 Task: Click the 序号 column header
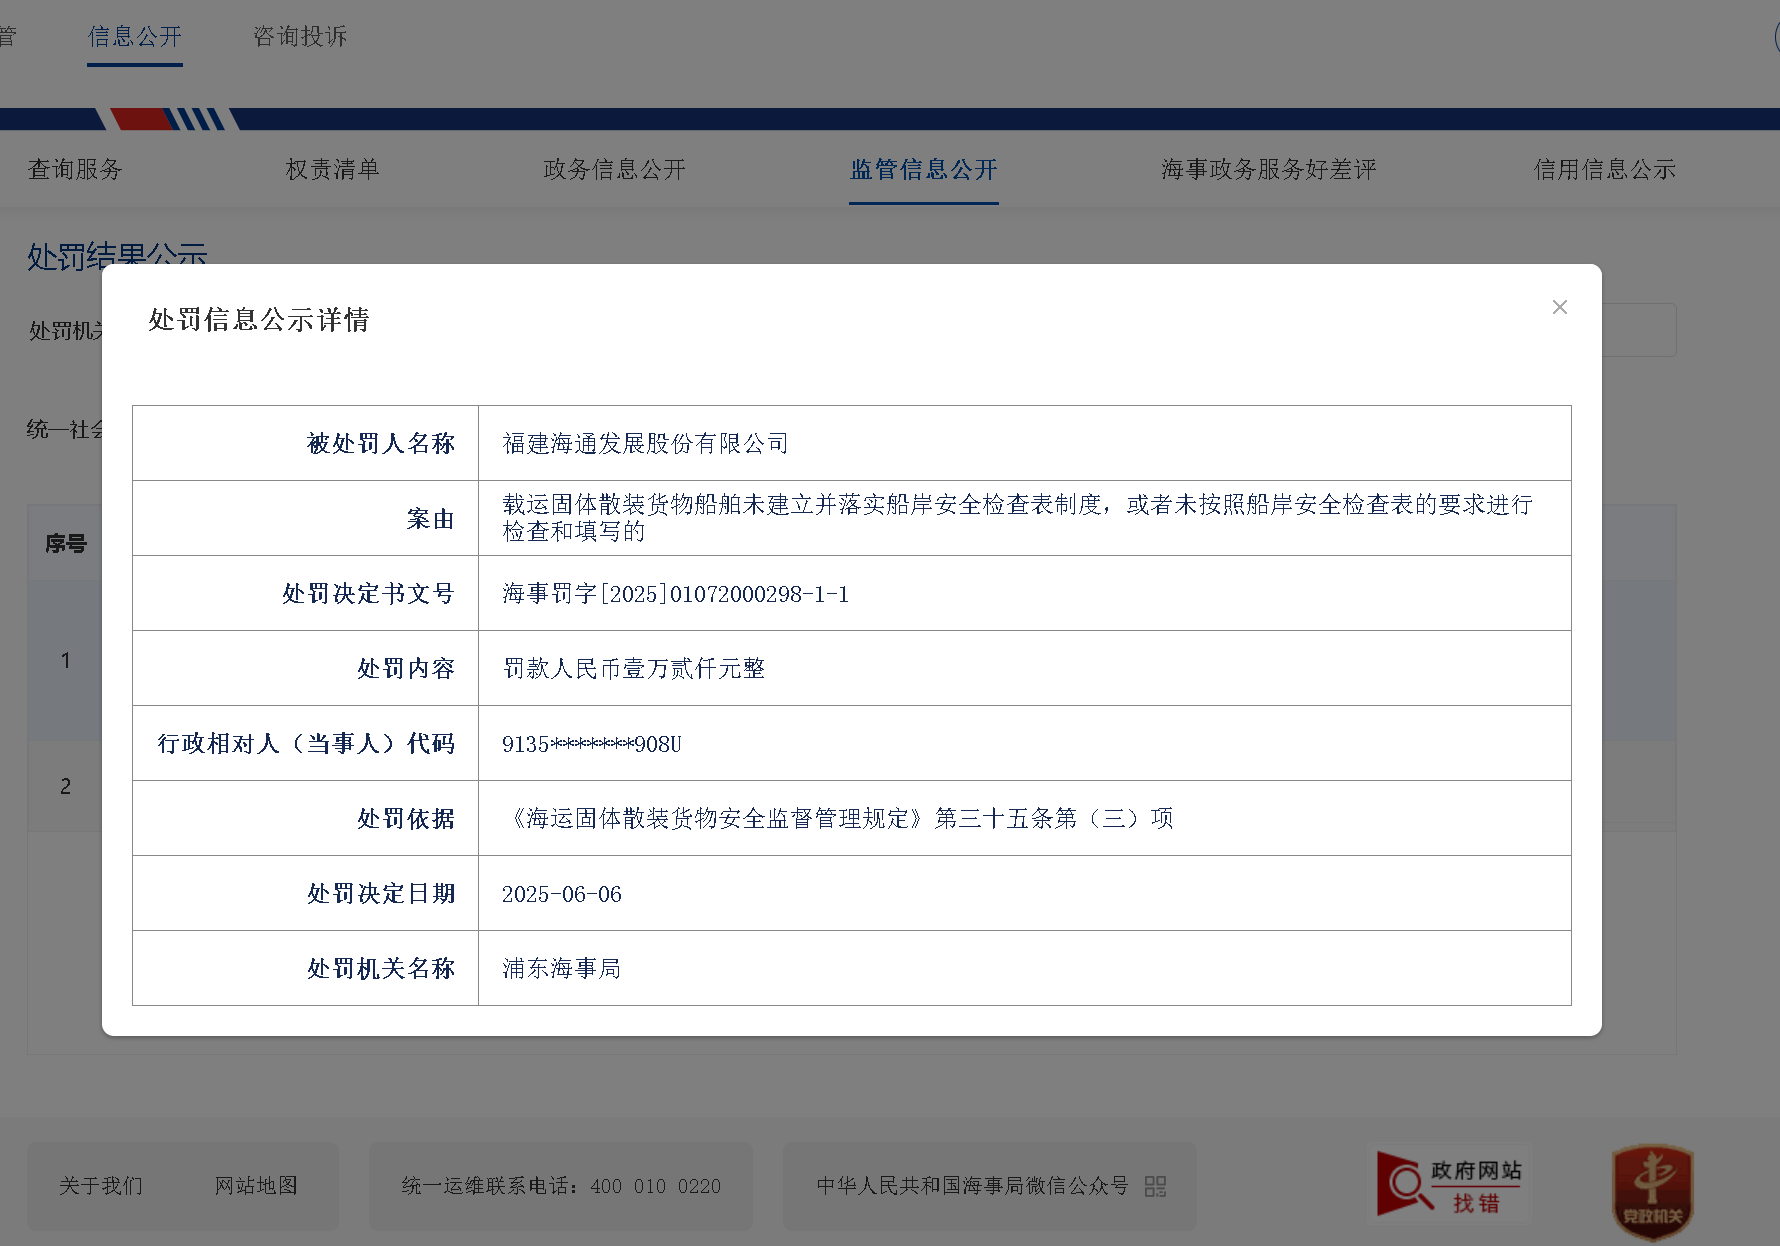click(66, 543)
